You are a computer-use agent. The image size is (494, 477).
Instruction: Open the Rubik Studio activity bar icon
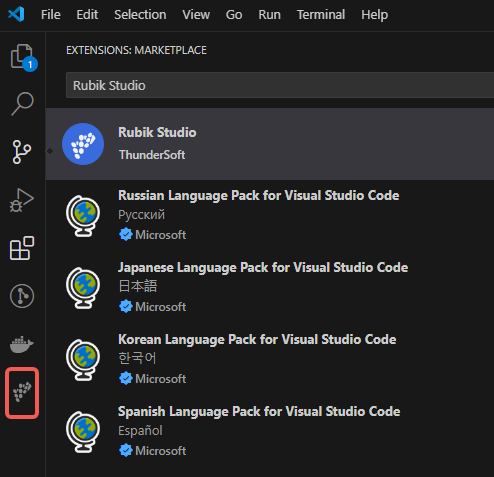[x=22, y=392]
